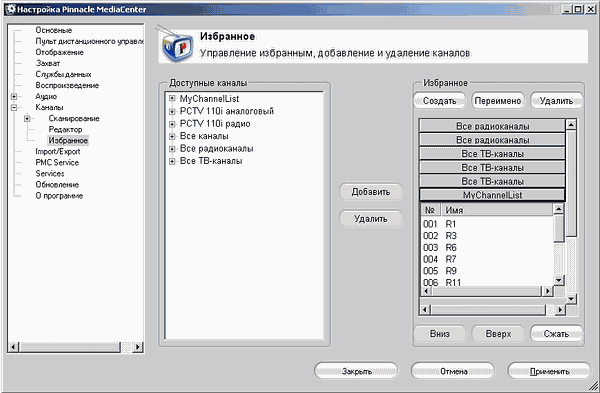Image resolution: width=600 pixels, height=393 pixels.
Task: Select Избранное in the settings tree
Action: pyautogui.click(x=68, y=140)
